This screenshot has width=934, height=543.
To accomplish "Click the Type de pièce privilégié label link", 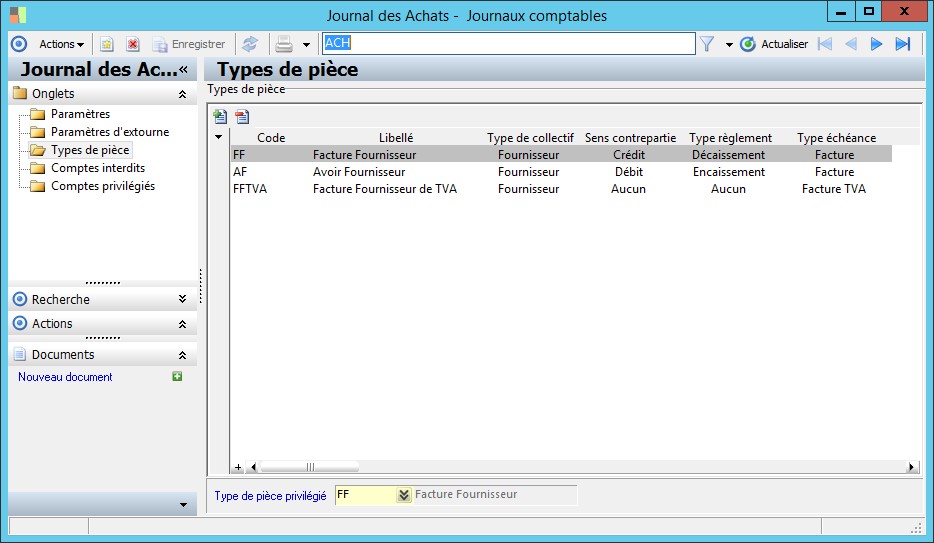I will tap(270, 495).
